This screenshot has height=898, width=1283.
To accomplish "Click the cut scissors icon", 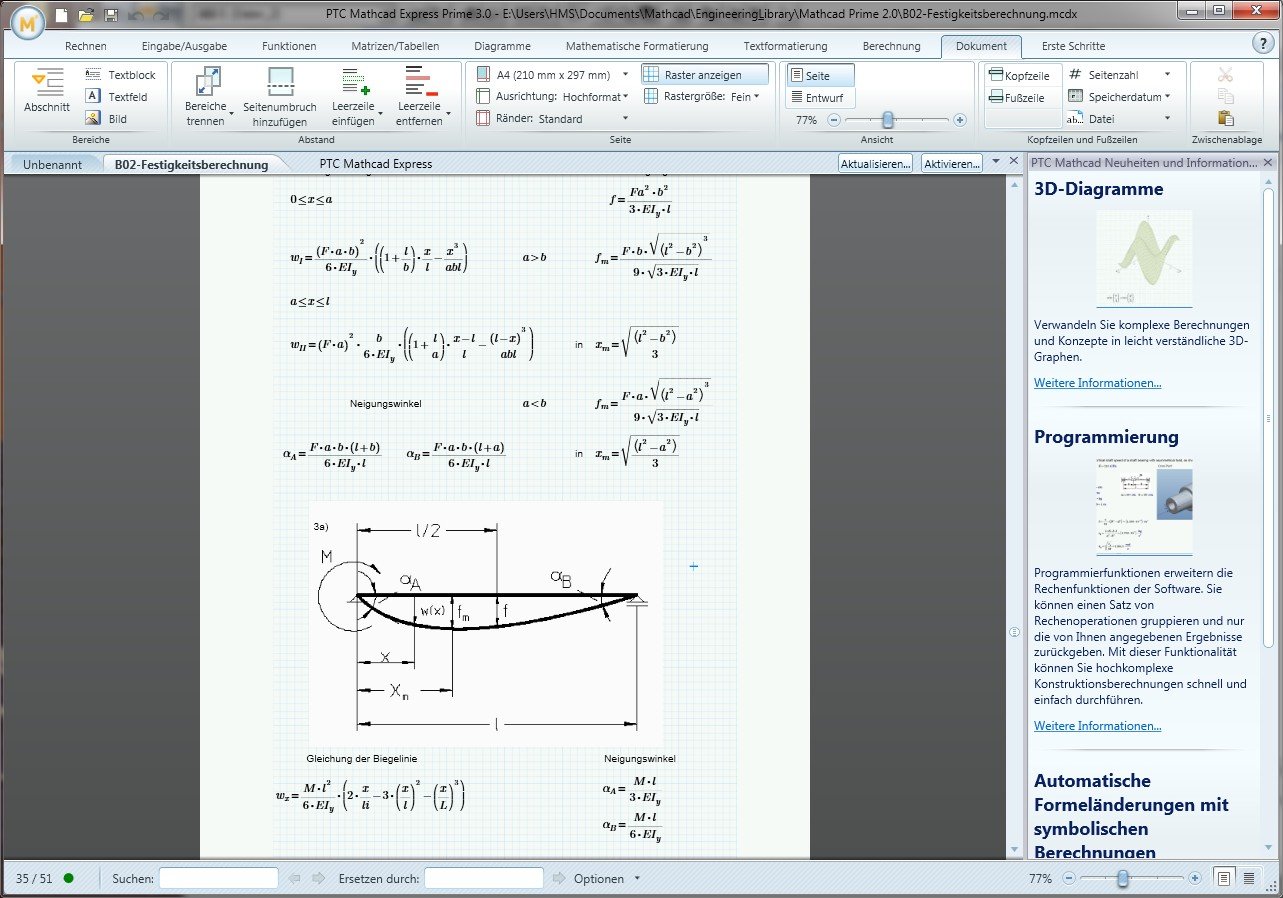I will [1226, 75].
